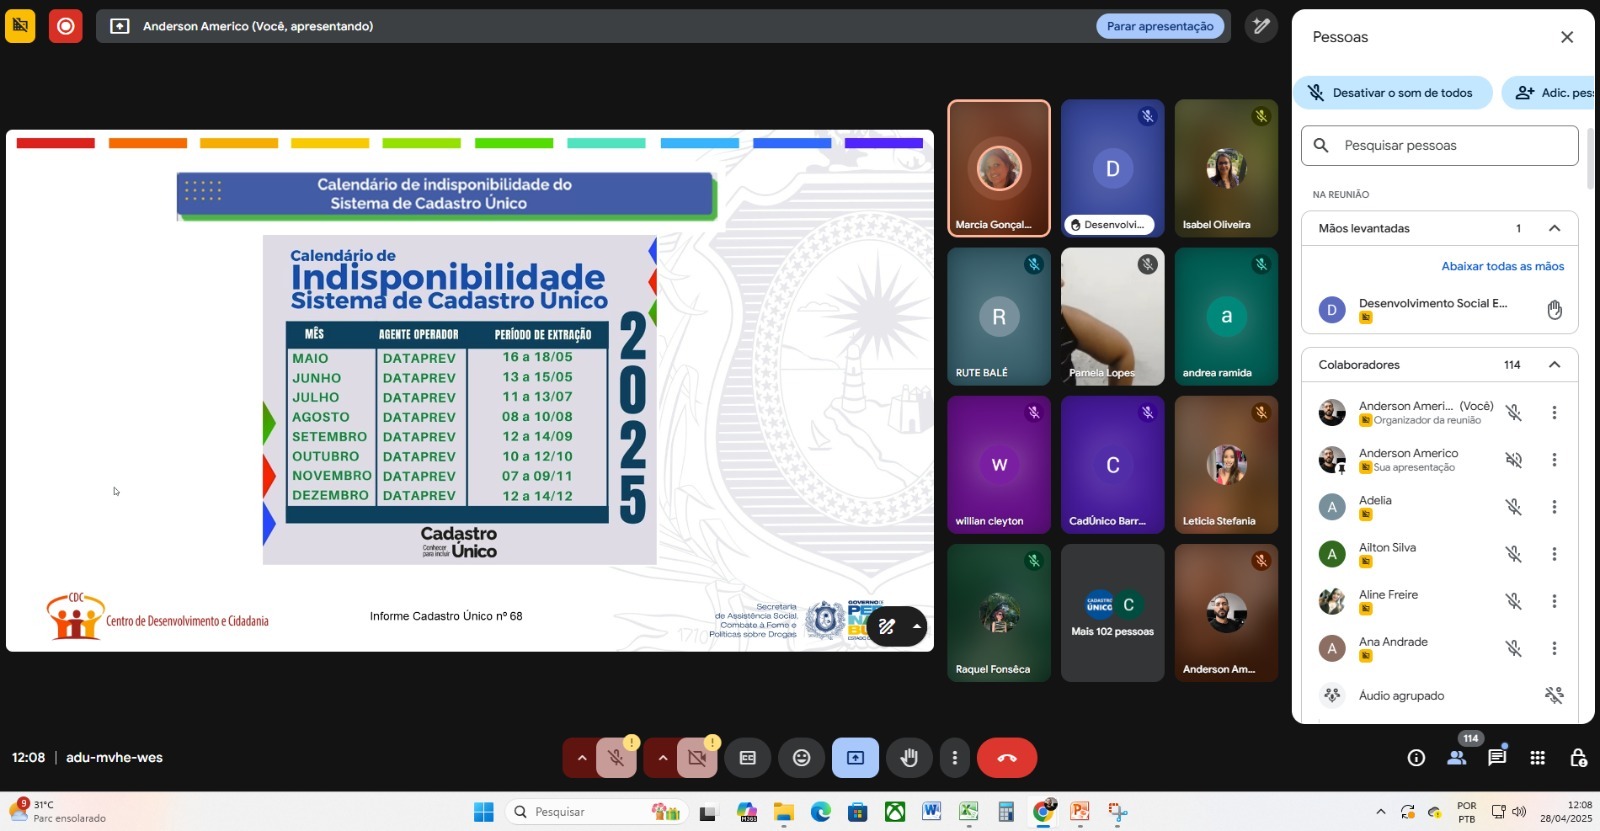This screenshot has height=831, width=1600.
Task: Open more options for Adelia
Action: click(1554, 507)
